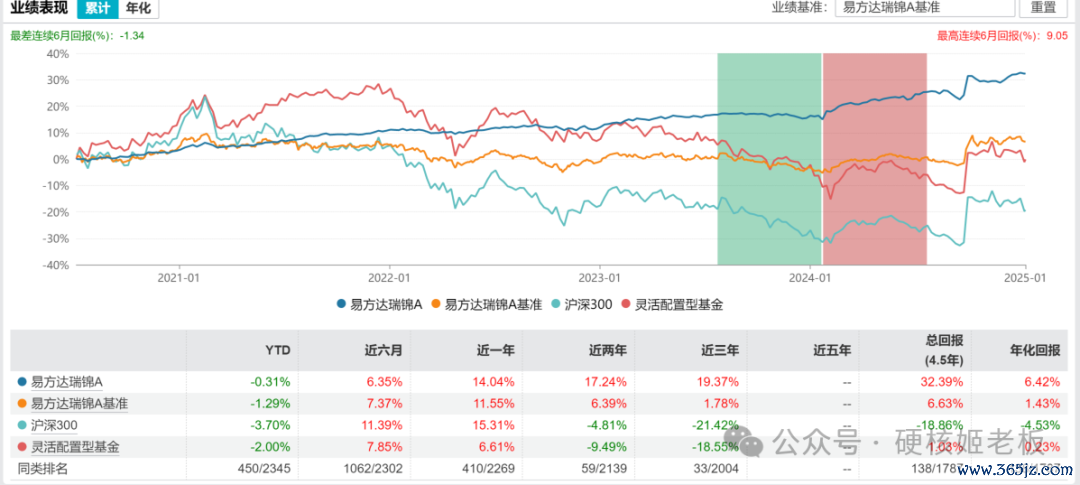The height and width of the screenshot is (485, 1080).
Task: Click the red dot beside 灵活配置型基金 table row
Action: [x=22, y=447]
